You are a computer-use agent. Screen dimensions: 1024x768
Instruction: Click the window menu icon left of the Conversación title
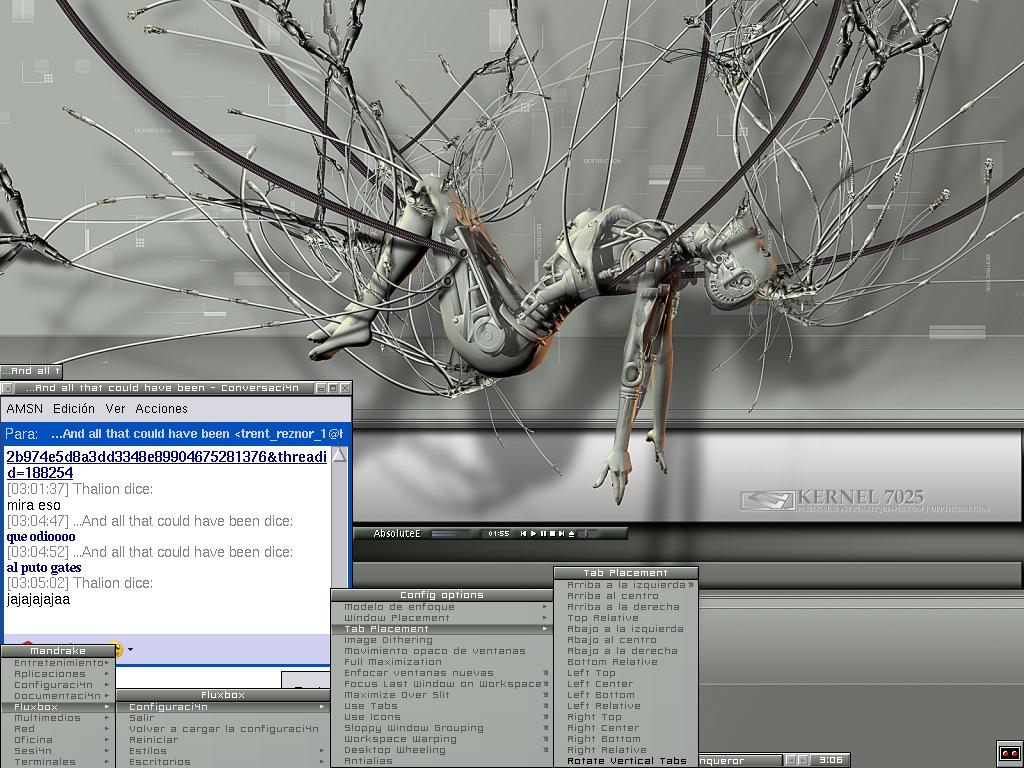8,388
